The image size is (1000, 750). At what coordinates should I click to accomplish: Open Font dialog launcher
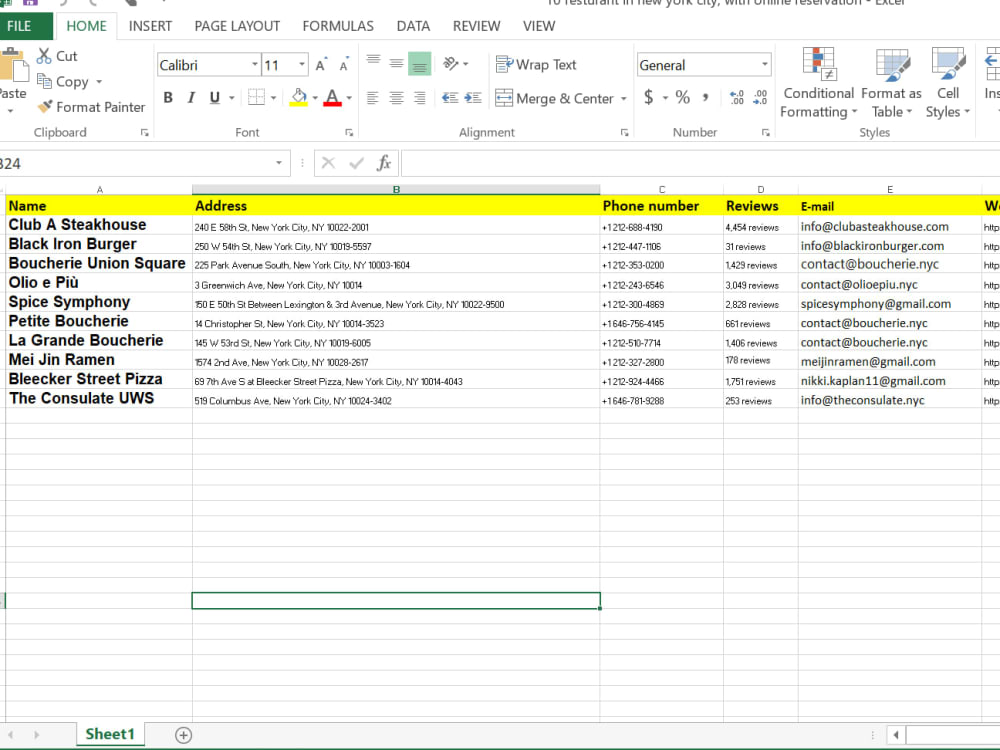click(x=349, y=133)
